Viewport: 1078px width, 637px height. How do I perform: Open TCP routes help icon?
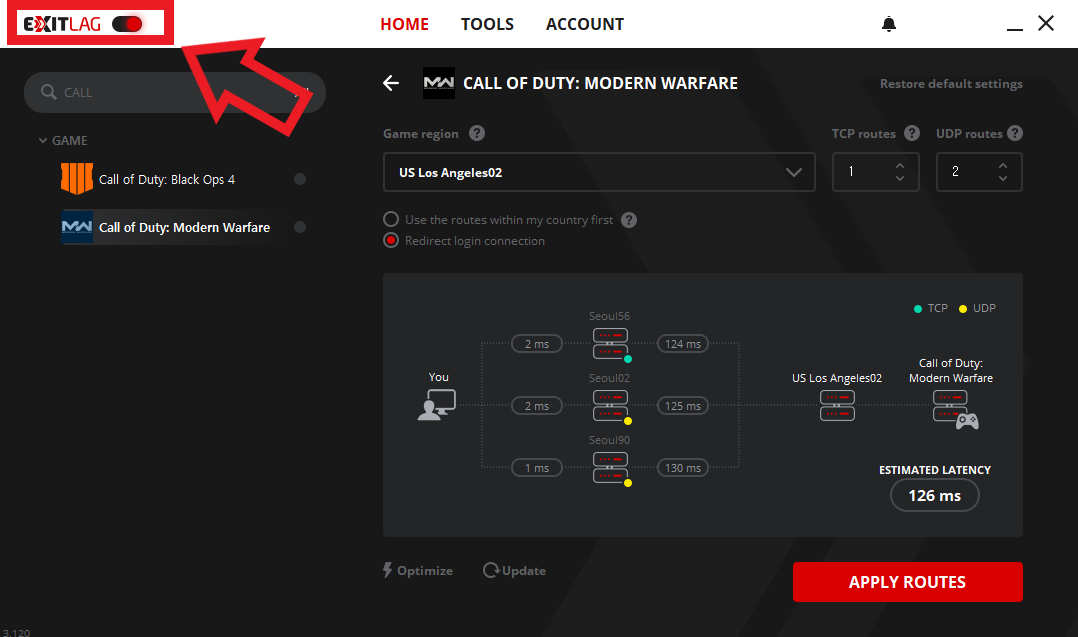(912, 133)
